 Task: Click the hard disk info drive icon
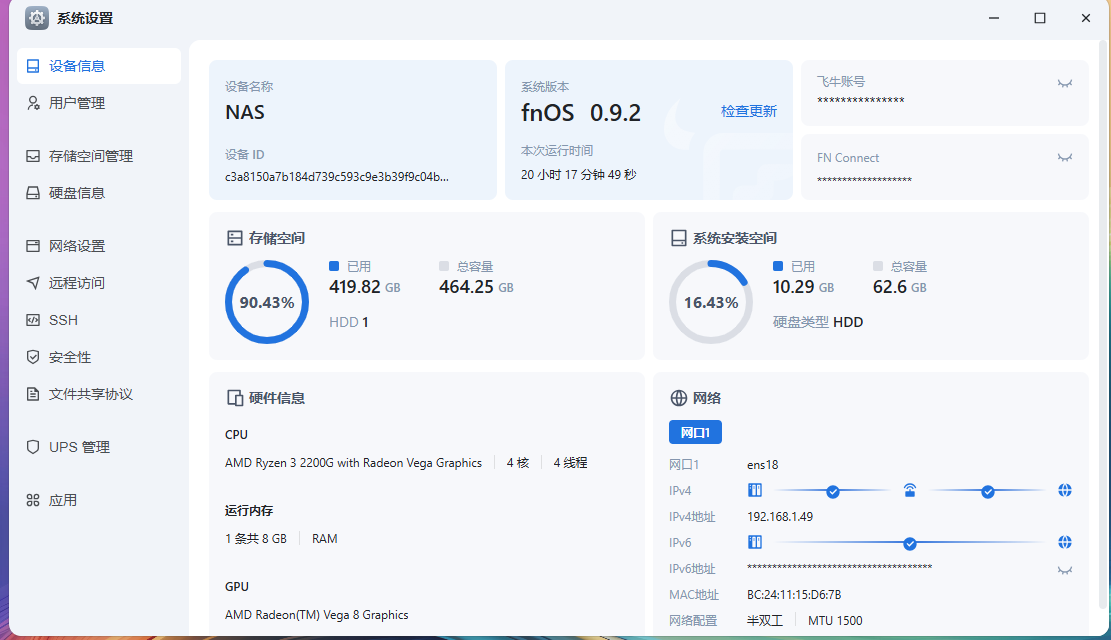click(33, 193)
